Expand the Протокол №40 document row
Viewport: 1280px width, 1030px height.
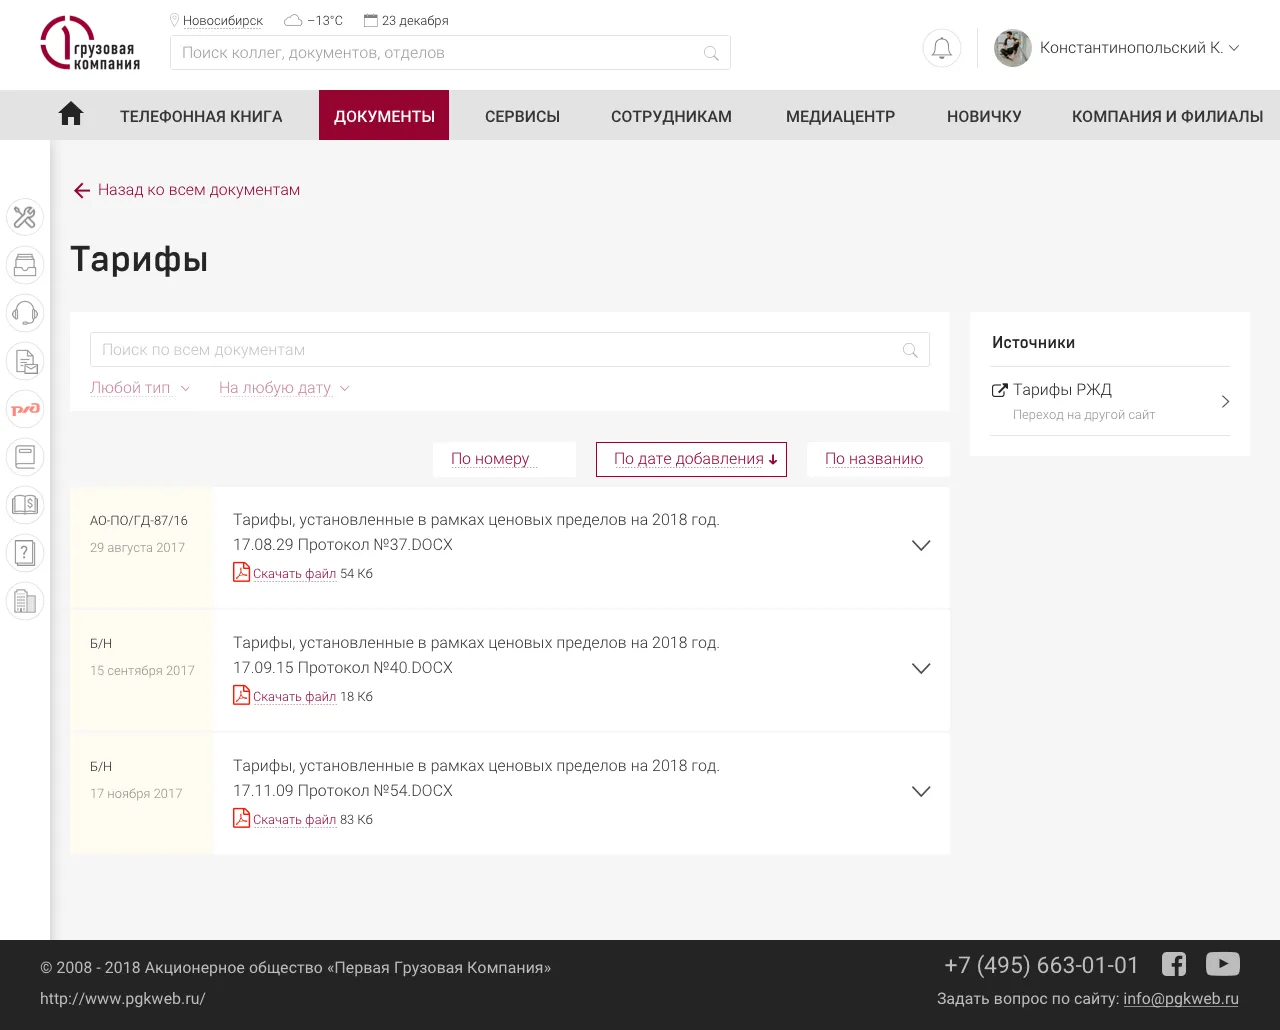(x=921, y=669)
